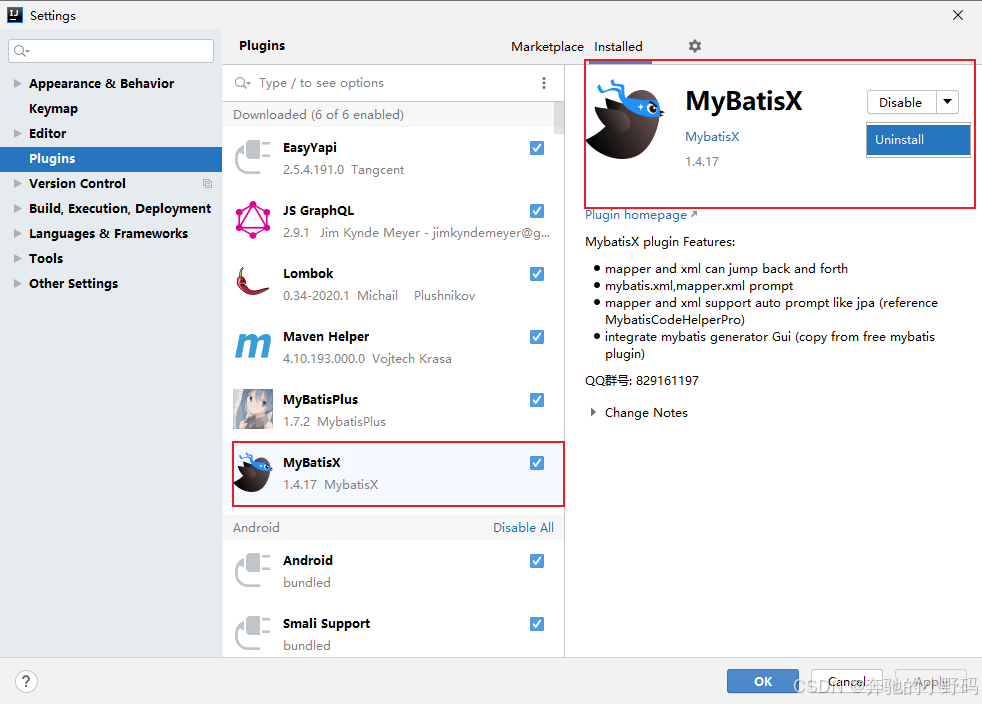Select Plugins in the settings sidebar
Image resolution: width=982 pixels, height=704 pixels.
(x=111, y=158)
